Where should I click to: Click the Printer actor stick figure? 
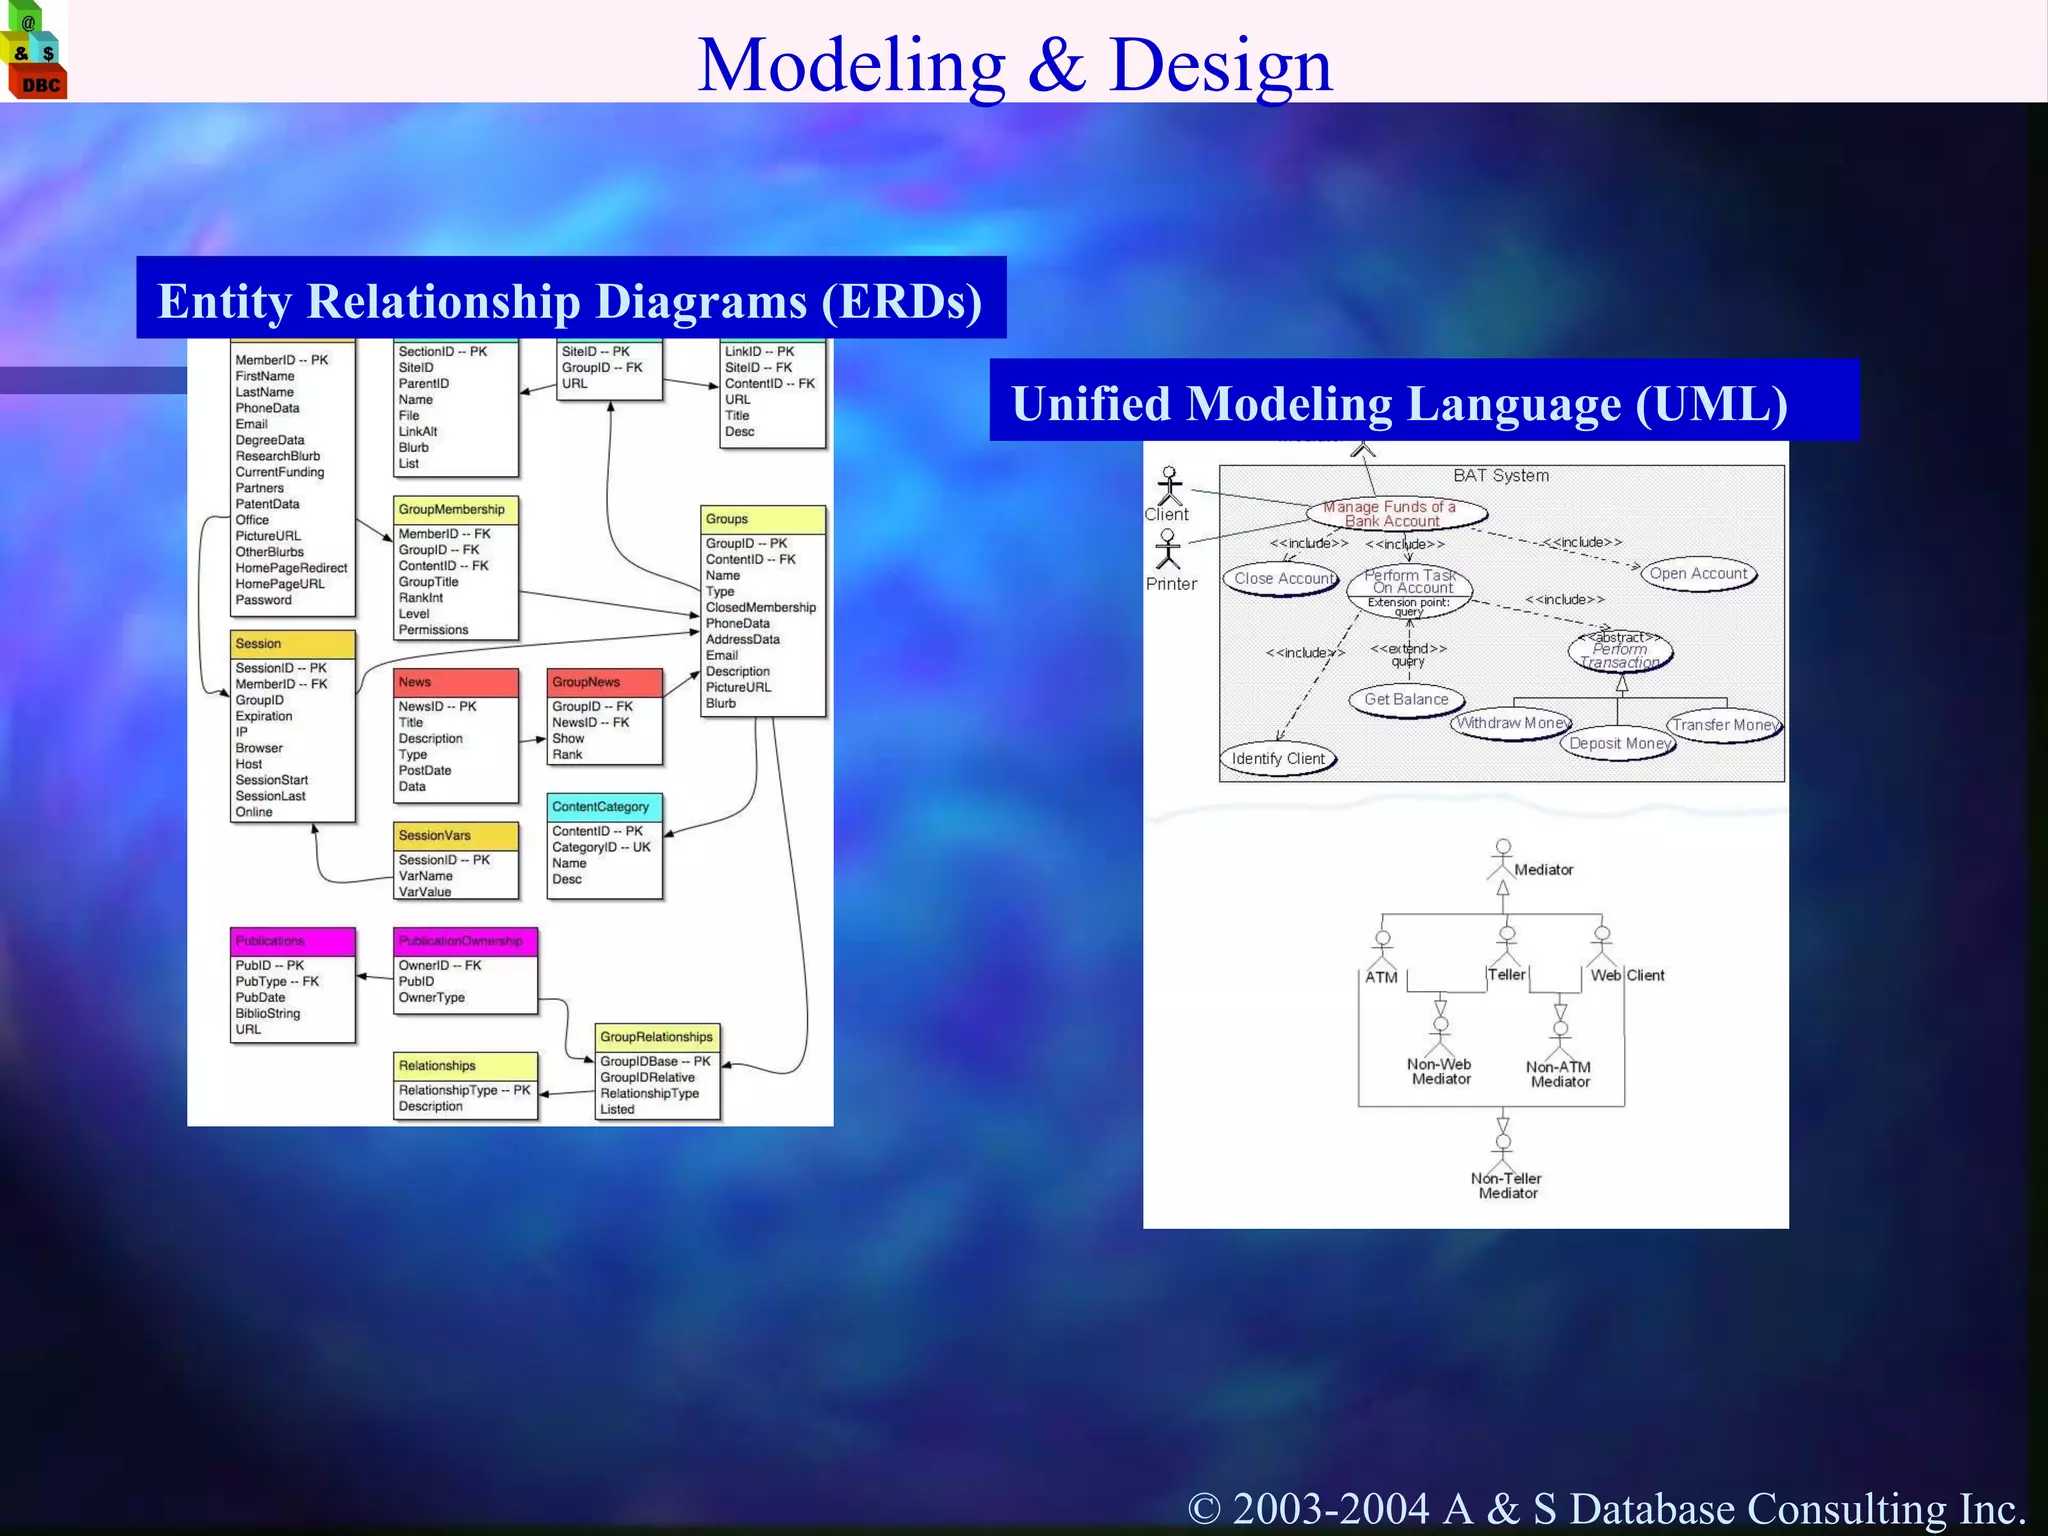(1168, 549)
